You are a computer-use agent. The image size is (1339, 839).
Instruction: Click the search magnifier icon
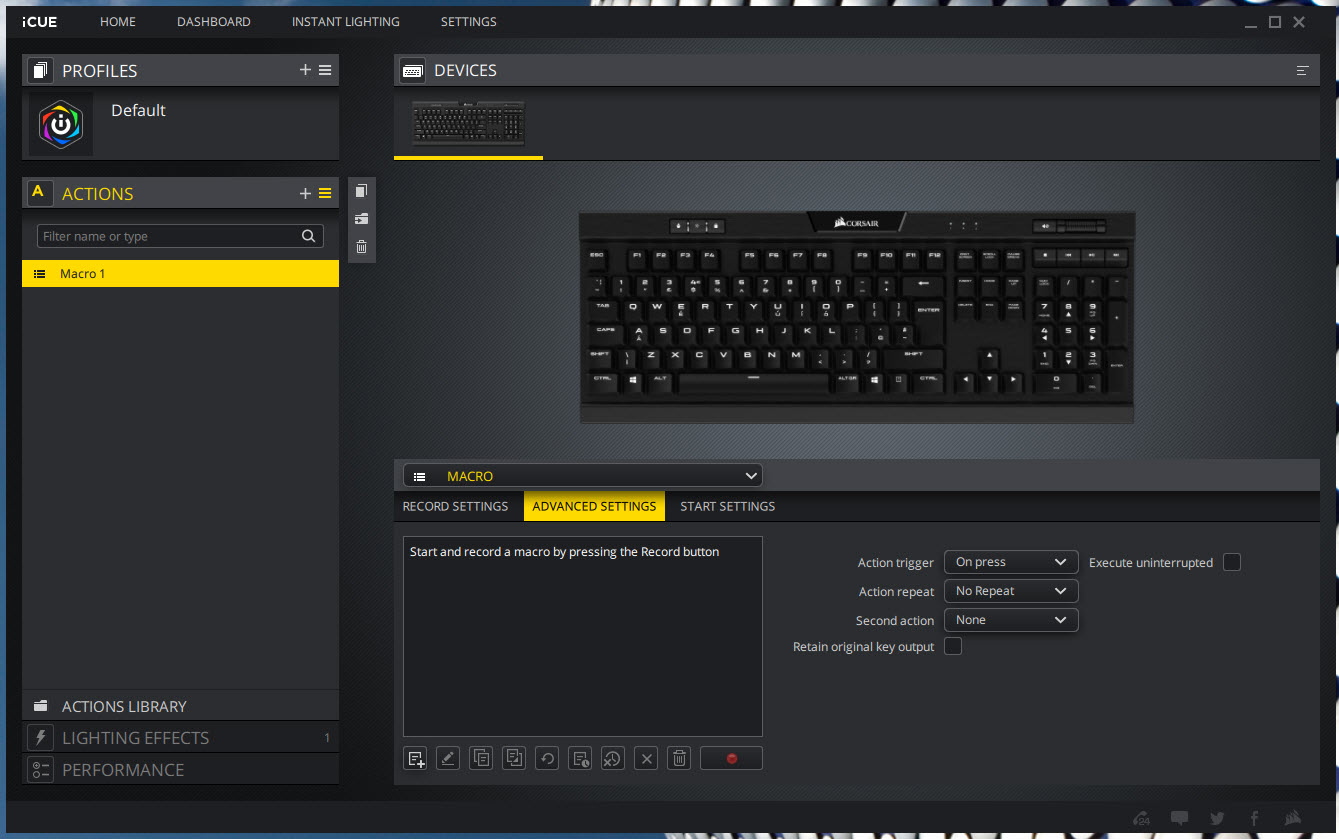309,236
